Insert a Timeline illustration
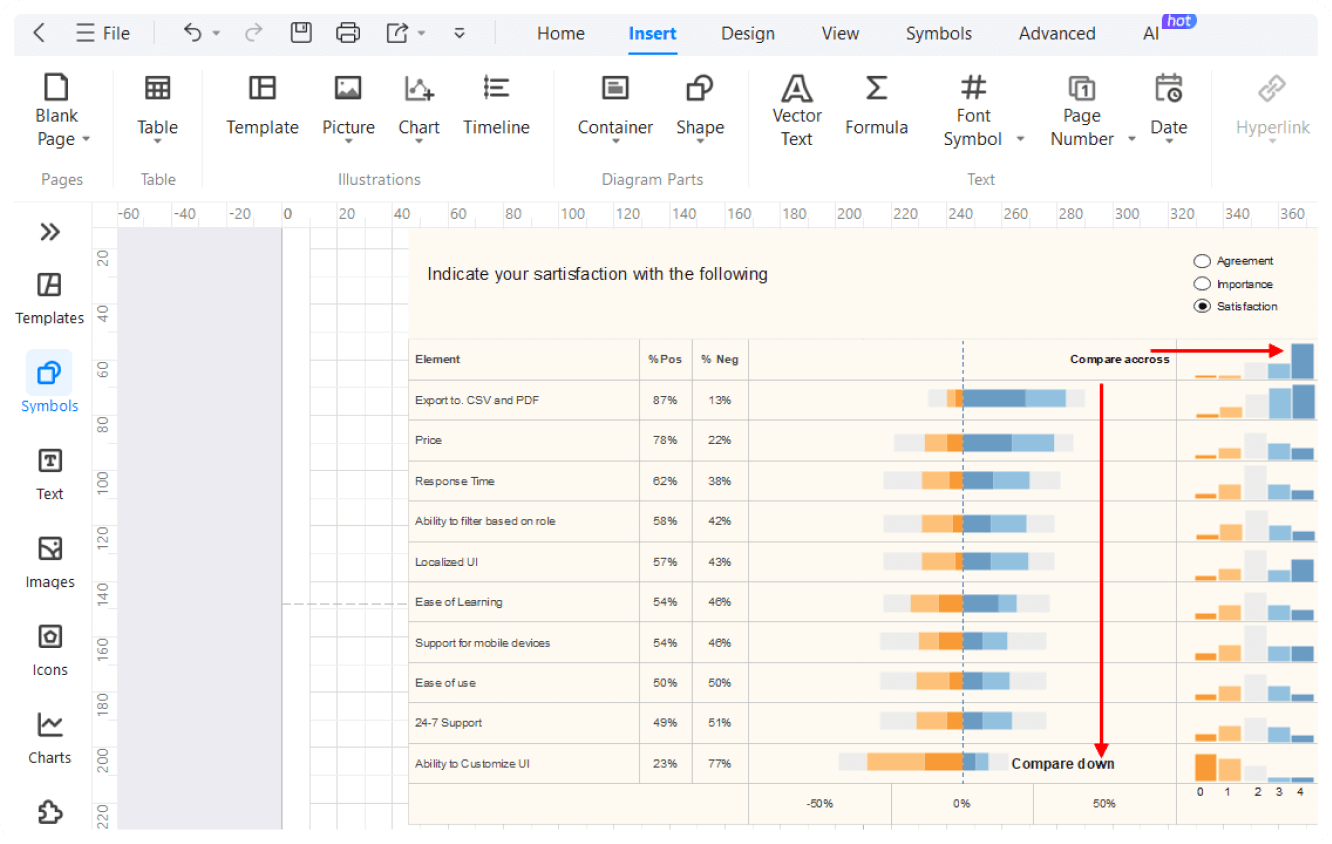 click(496, 104)
